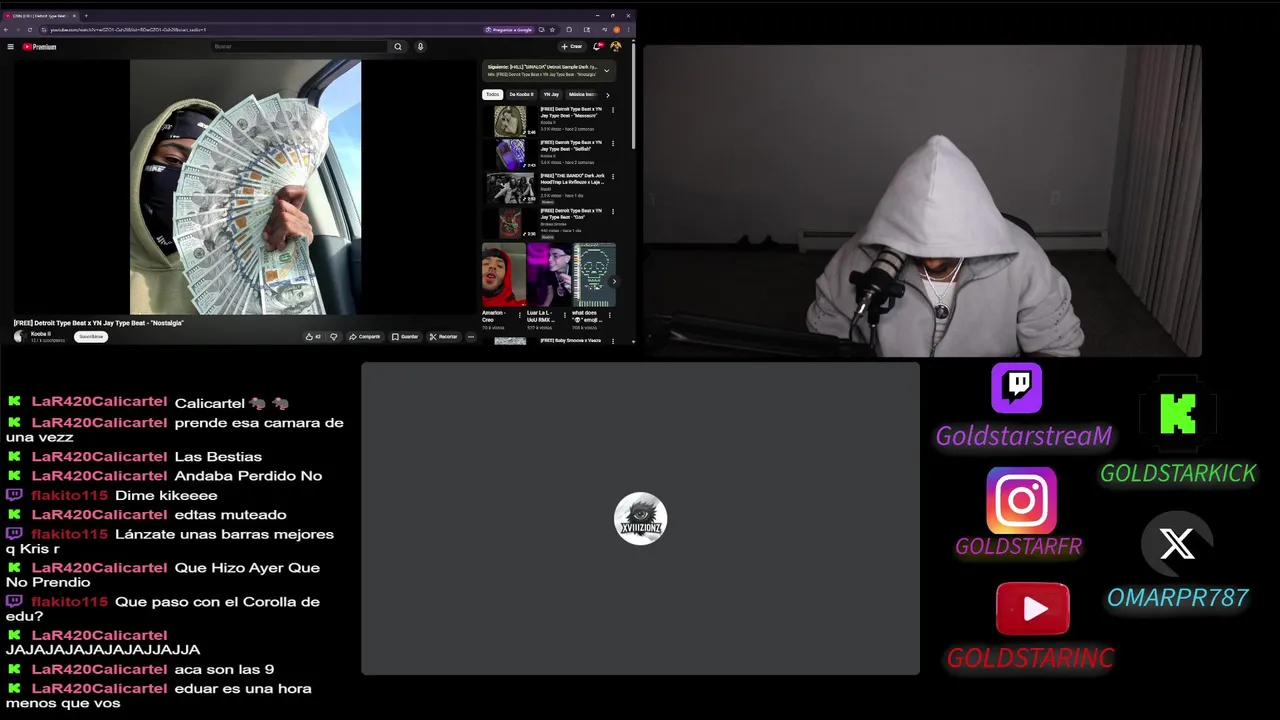Activate voice search microphone icon
Image resolution: width=1280 pixels, height=720 pixels.
(420, 46)
